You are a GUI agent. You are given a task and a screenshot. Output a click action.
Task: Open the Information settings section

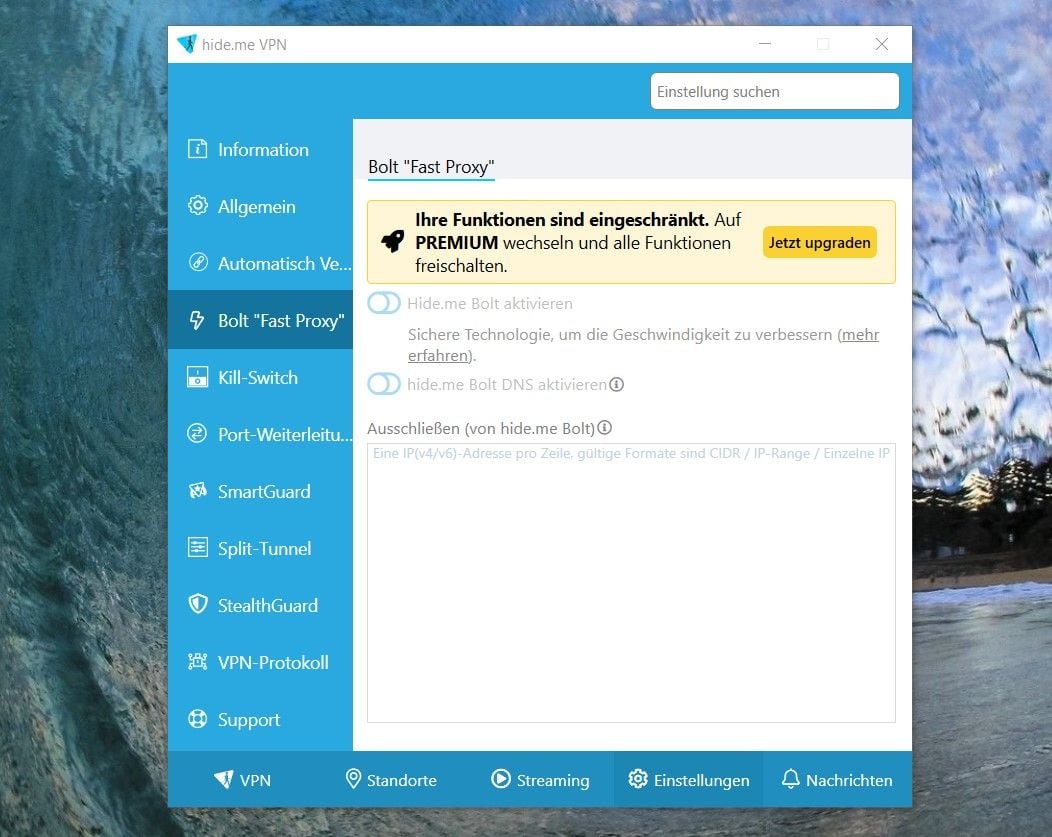tap(260, 149)
